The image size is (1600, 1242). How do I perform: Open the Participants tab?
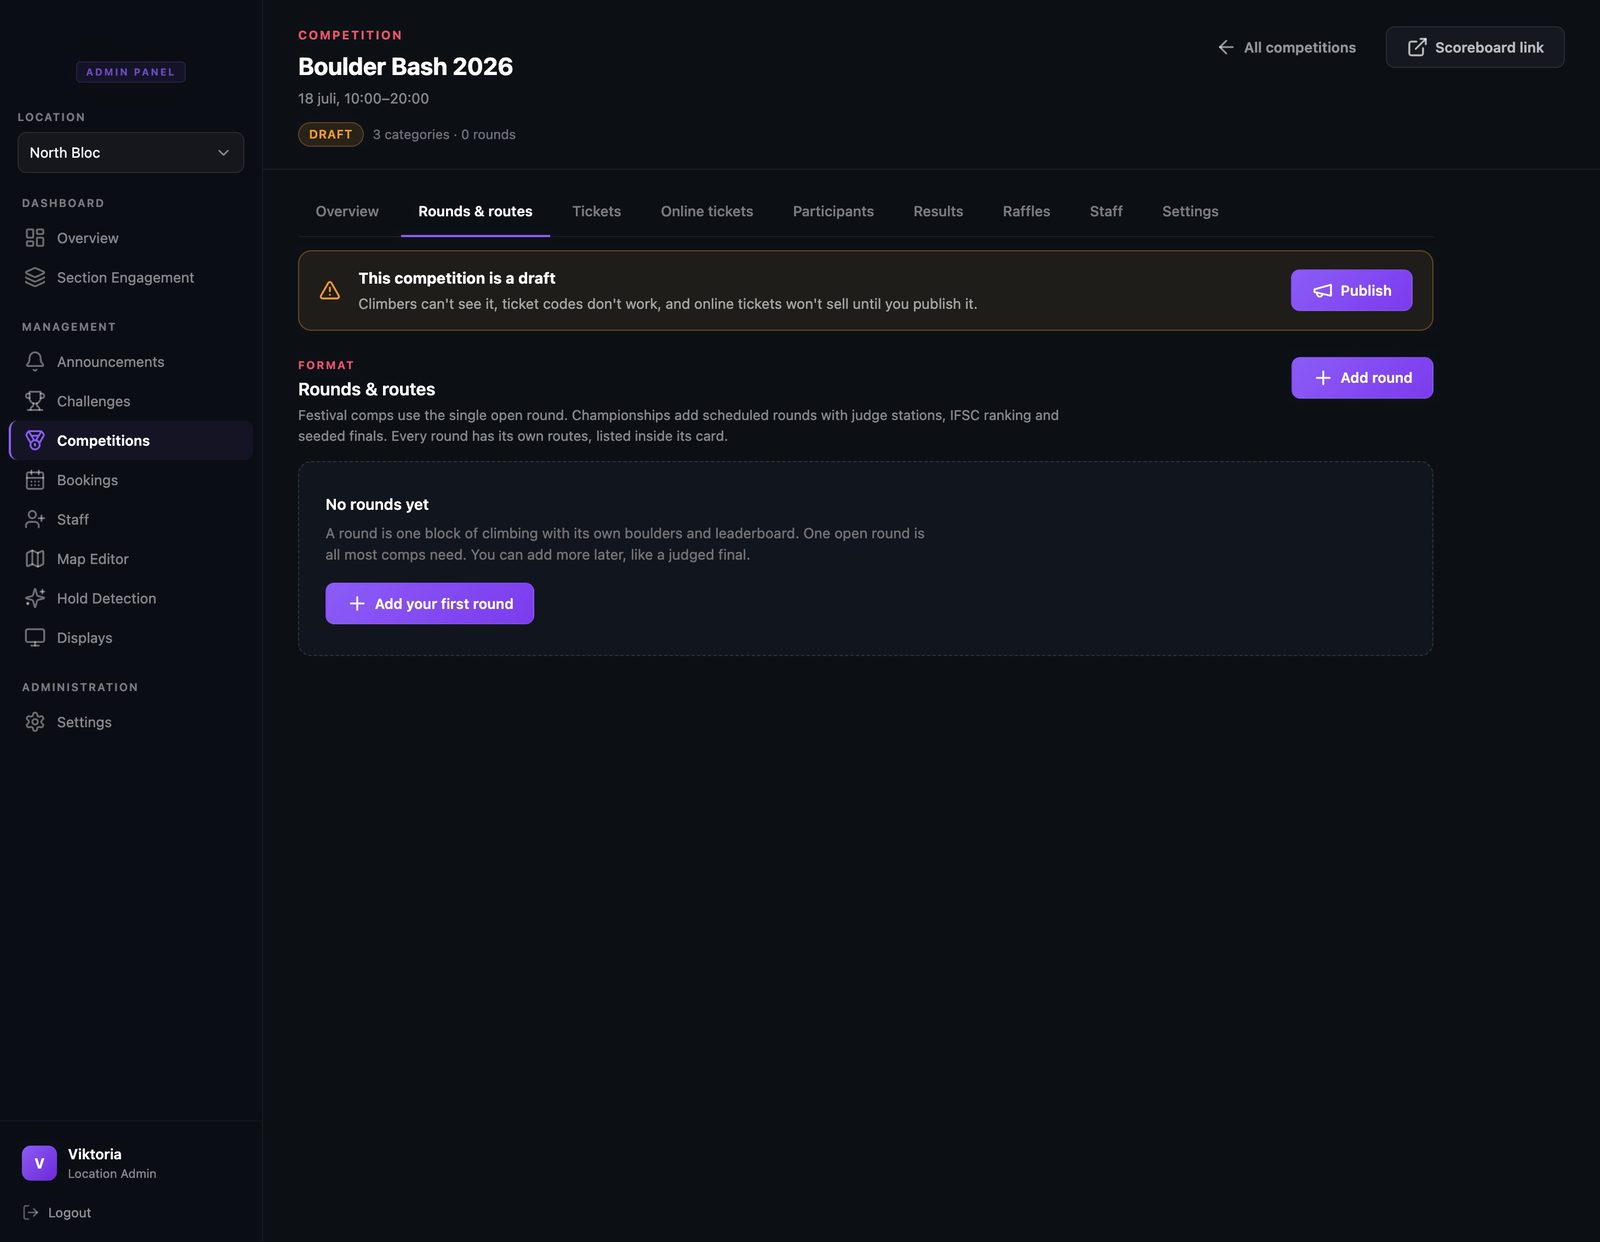tap(833, 211)
